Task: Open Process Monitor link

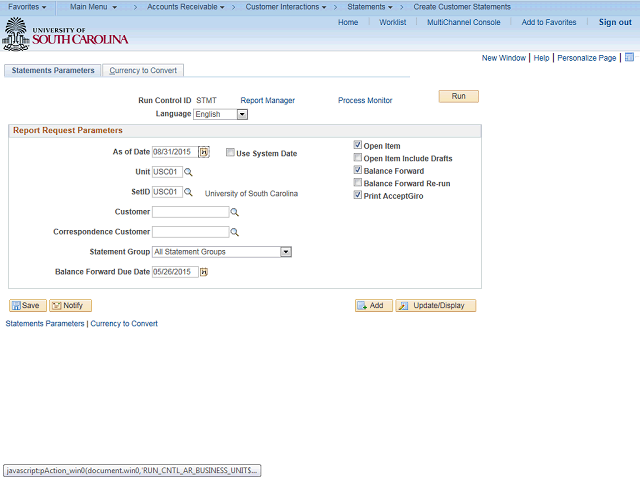Action: [x=365, y=100]
